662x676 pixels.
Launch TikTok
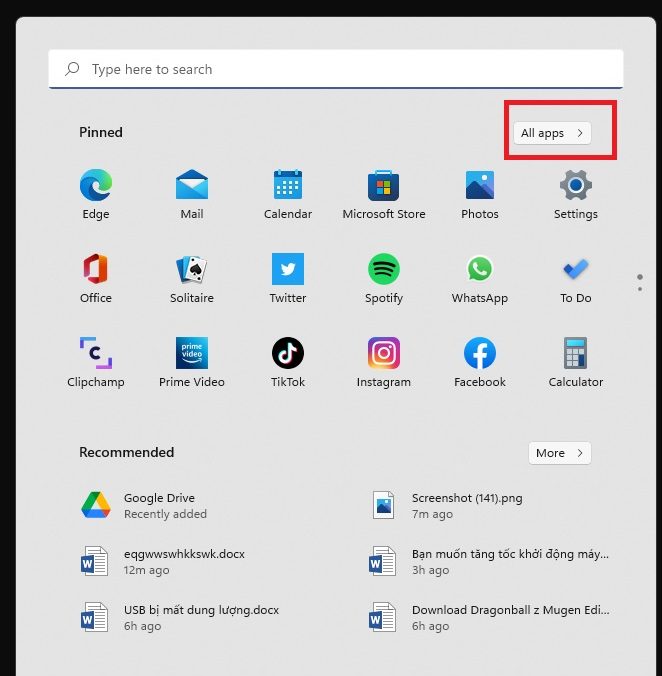(288, 363)
